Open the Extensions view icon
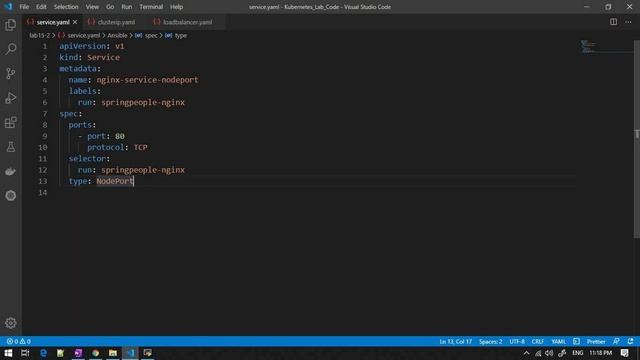The image size is (640, 360). [x=11, y=122]
